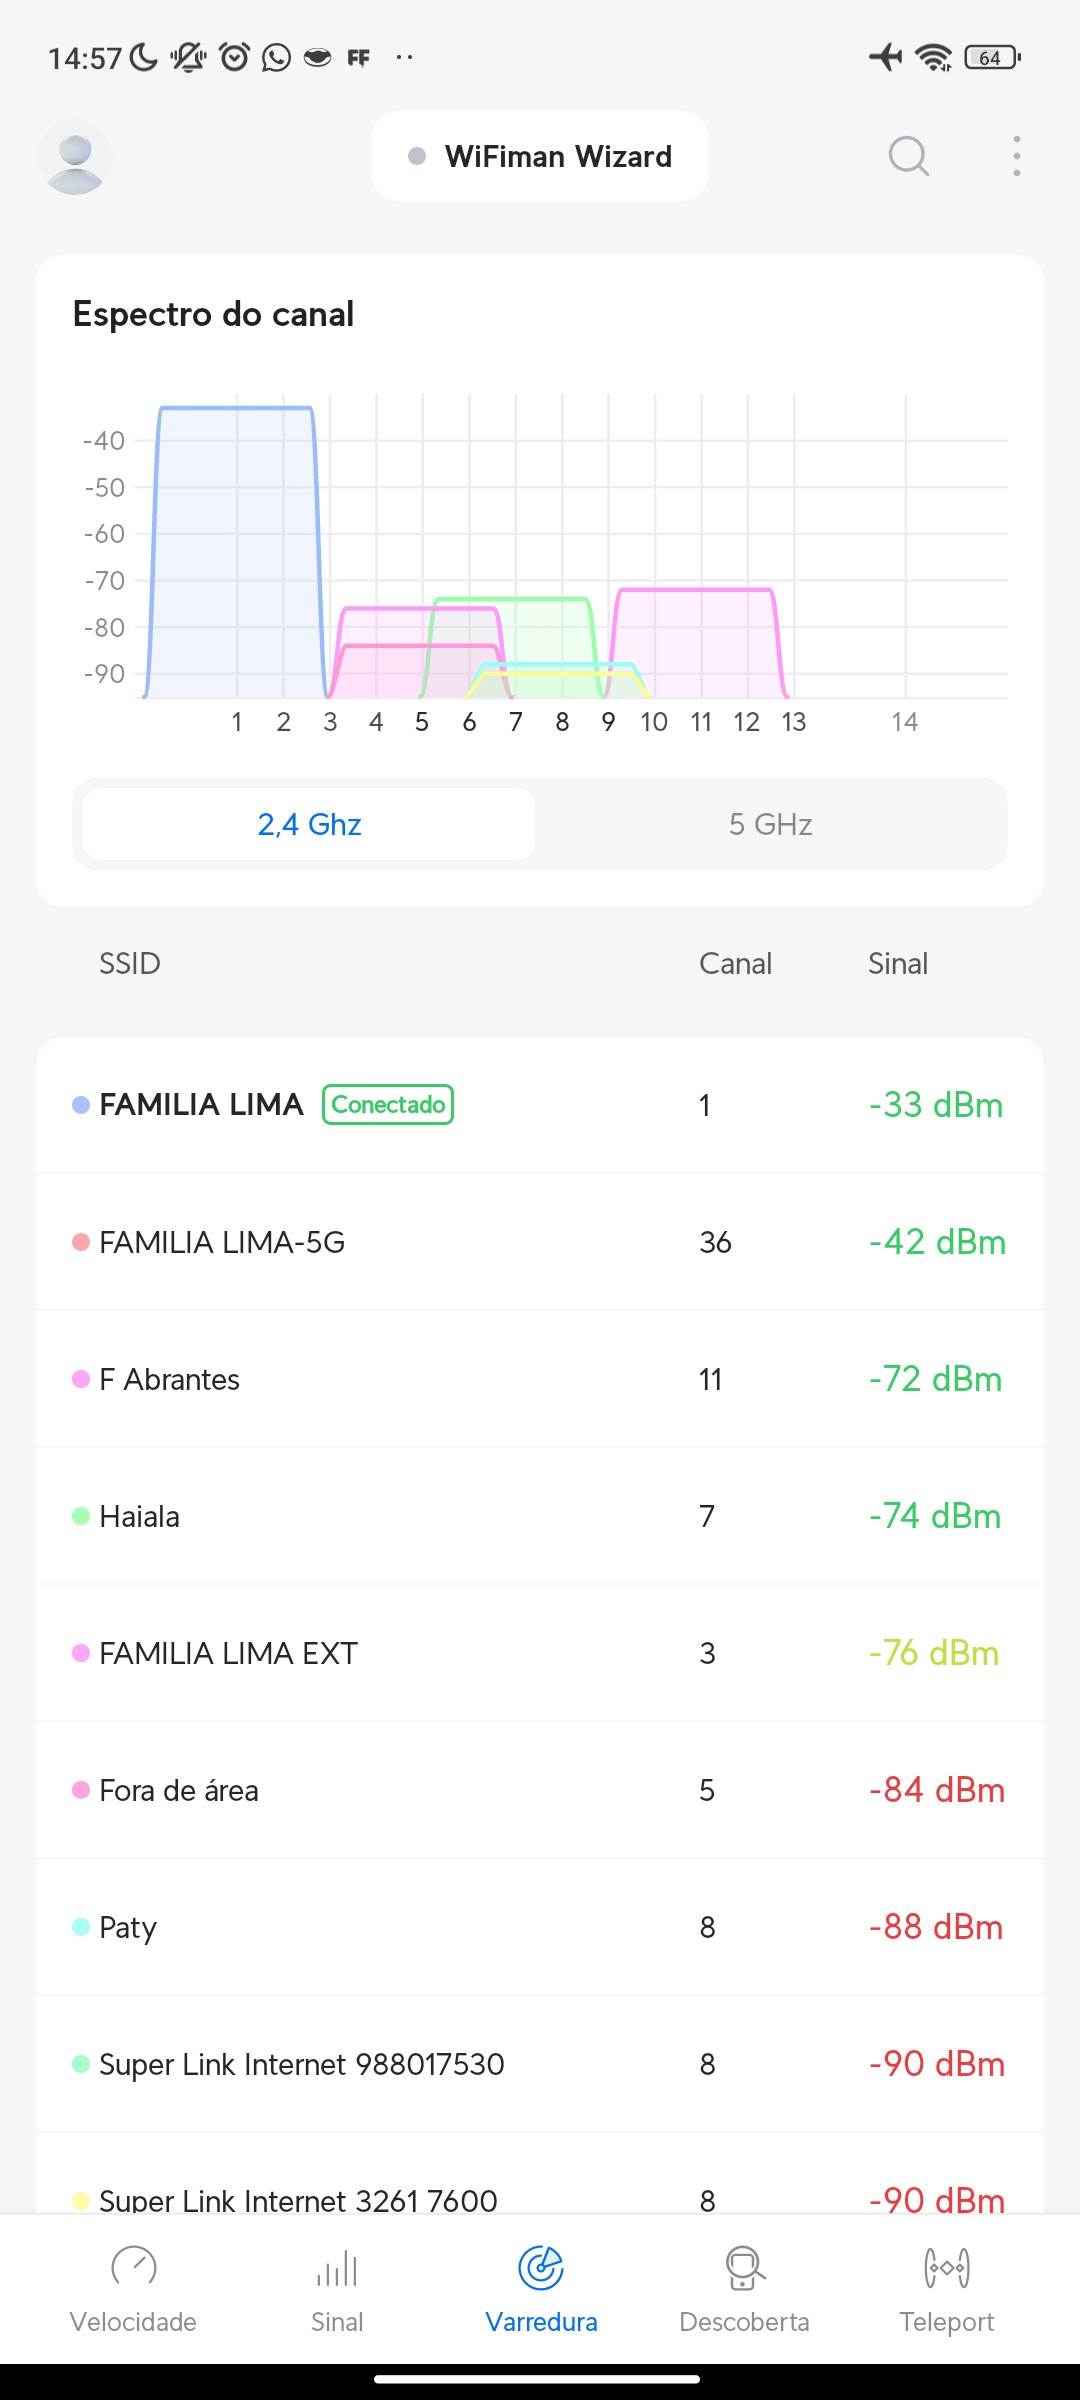The image size is (1080, 2400).
Task: Open the user profile avatar
Action: [x=75, y=157]
